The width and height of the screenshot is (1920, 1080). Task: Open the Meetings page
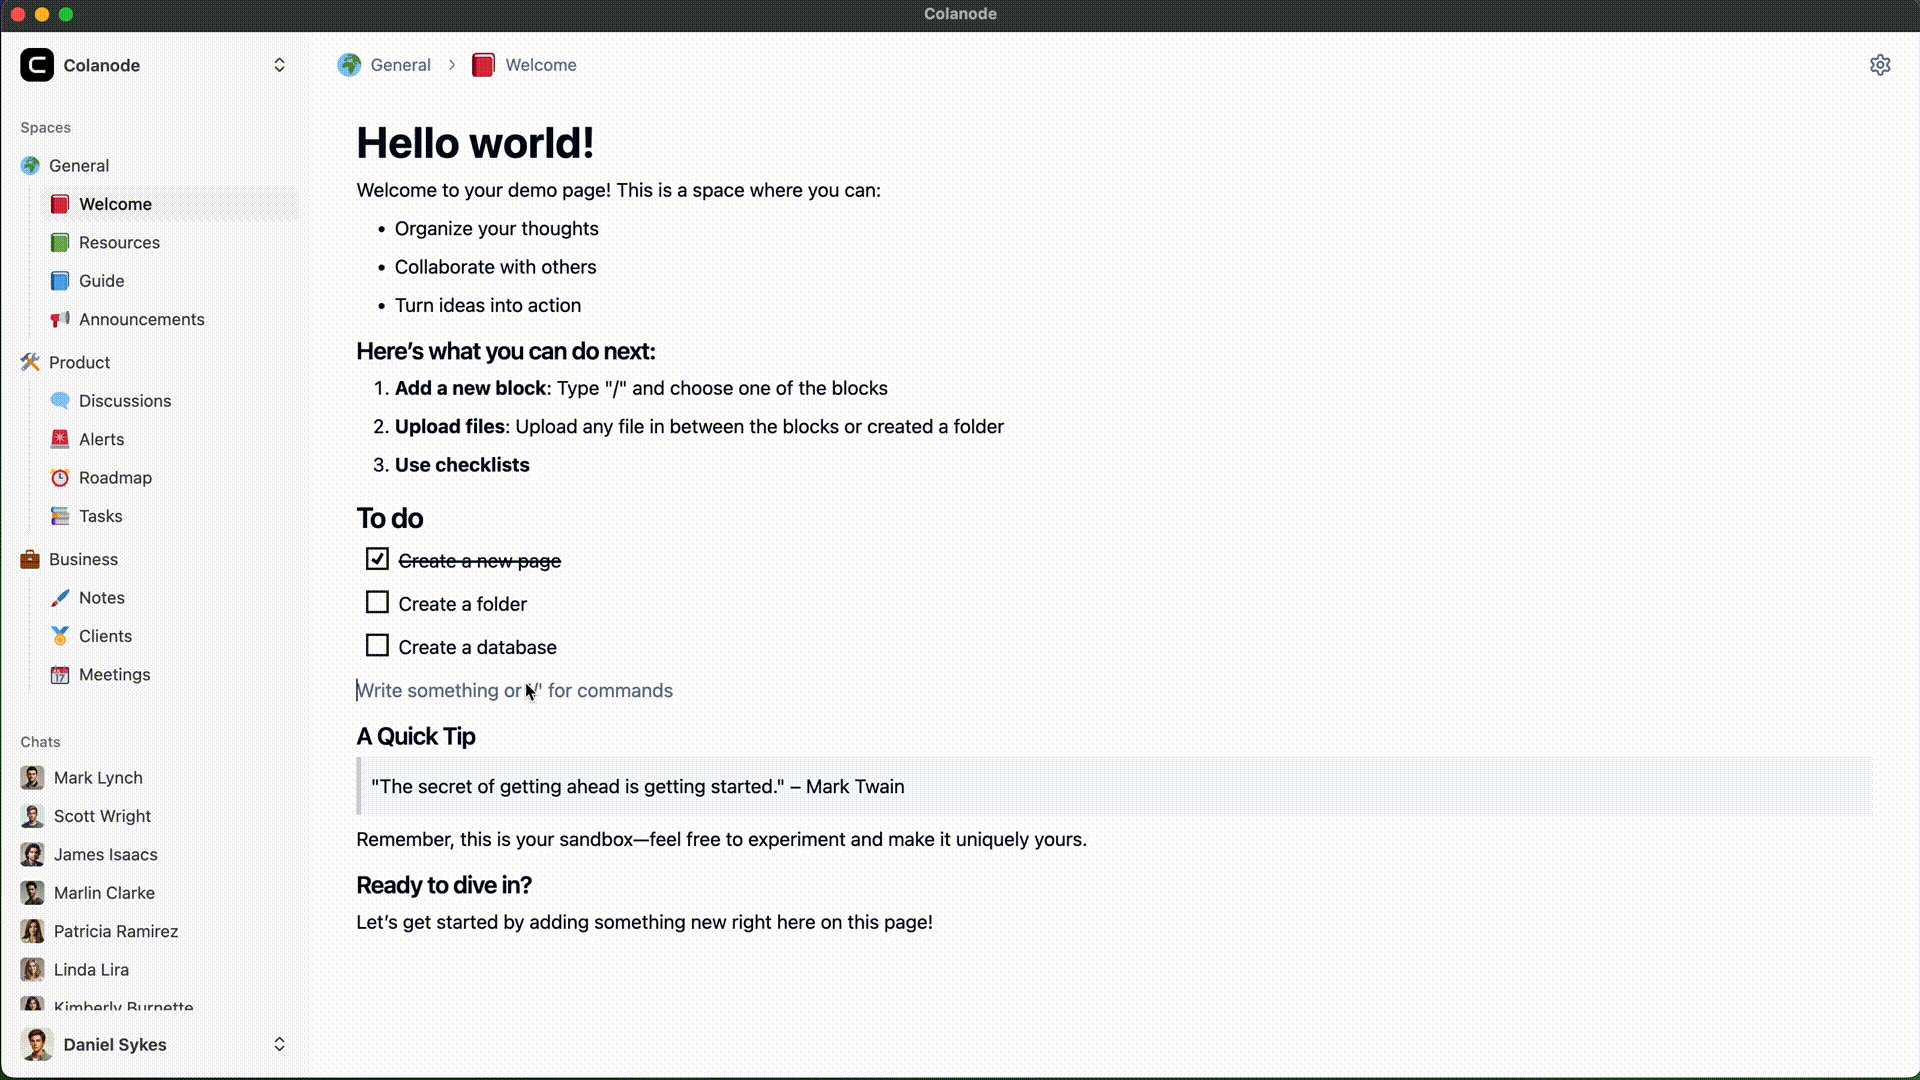coord(115,674)
